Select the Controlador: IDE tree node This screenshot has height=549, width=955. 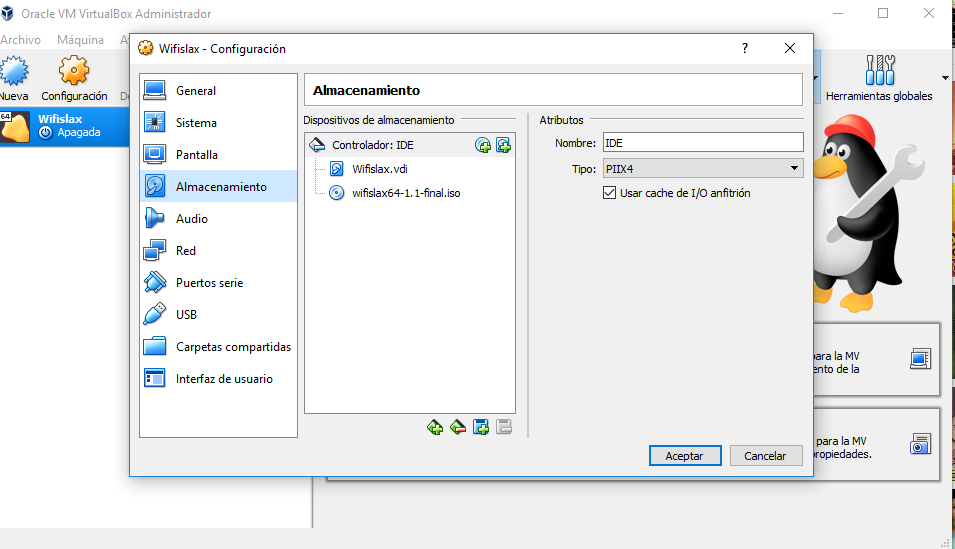pyautogui.click(x=372, y=145)
